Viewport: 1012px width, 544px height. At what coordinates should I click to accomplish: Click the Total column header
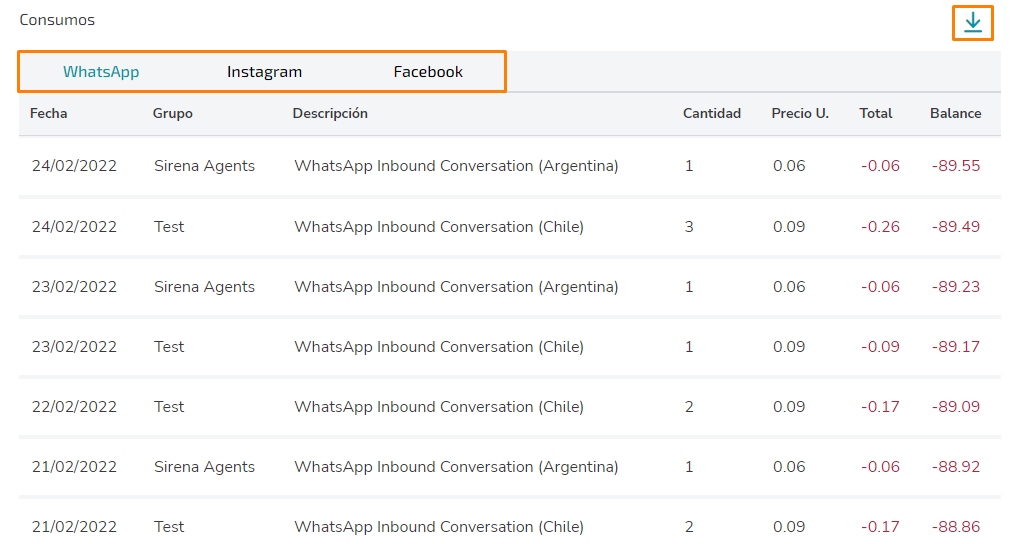[876, 114]
